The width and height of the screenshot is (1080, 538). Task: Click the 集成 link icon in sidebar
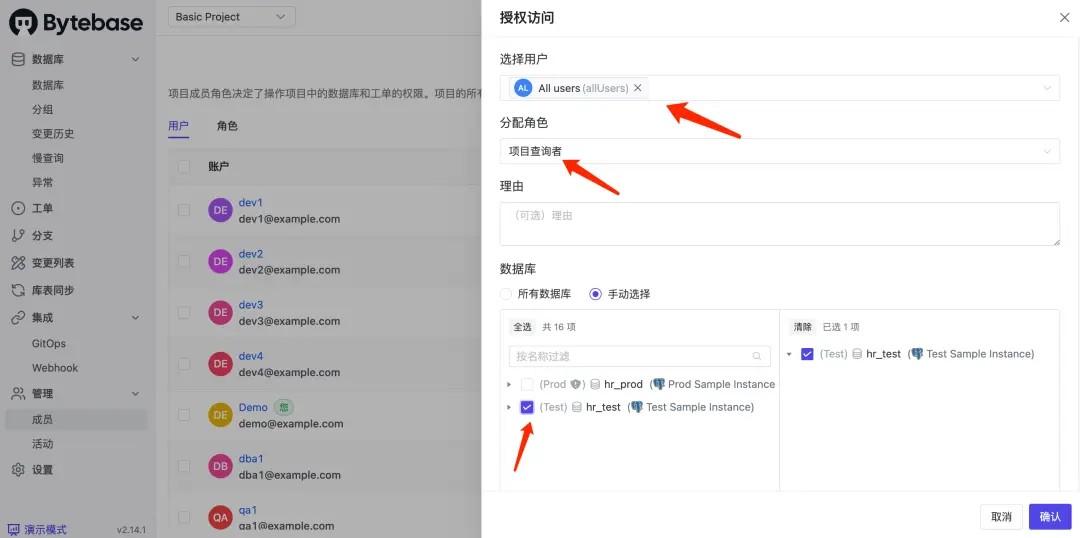point(19,318)
